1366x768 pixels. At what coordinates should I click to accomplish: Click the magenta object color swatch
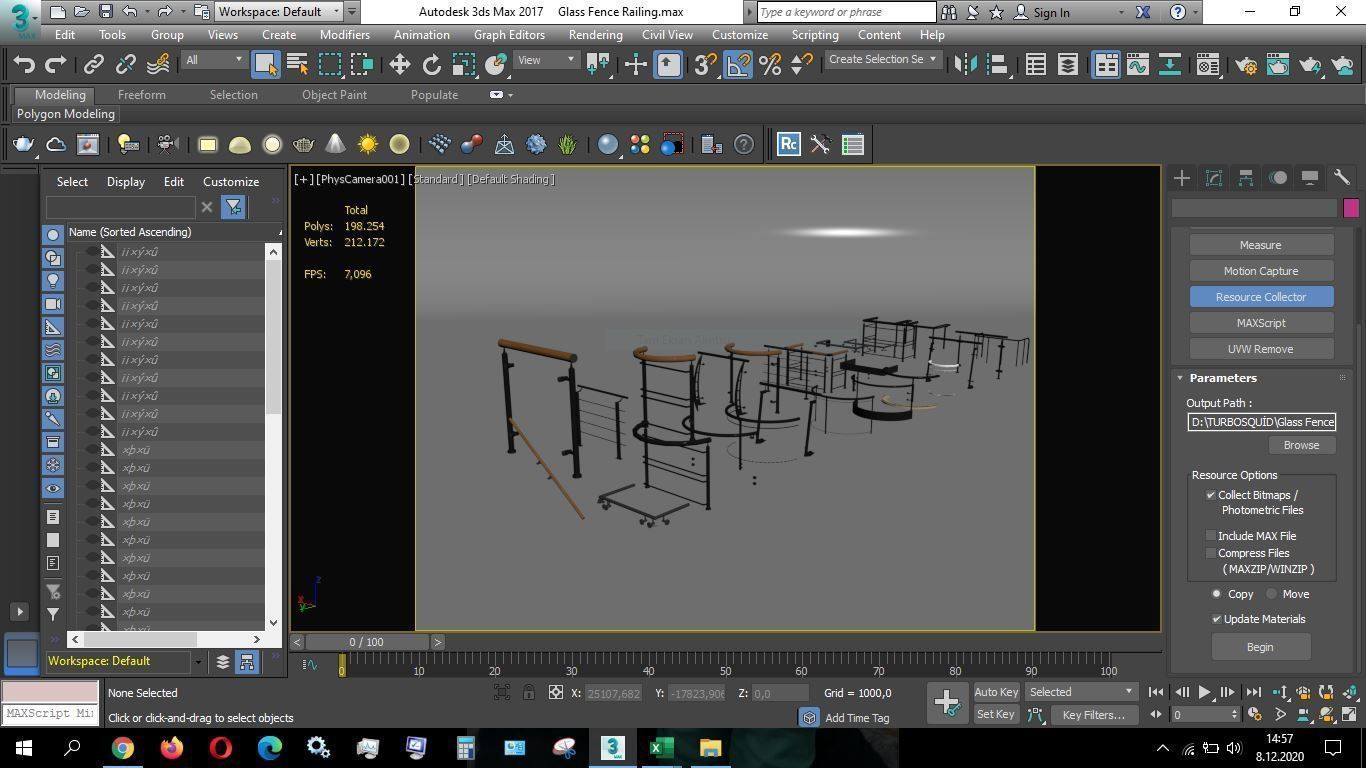point(1351,208)
